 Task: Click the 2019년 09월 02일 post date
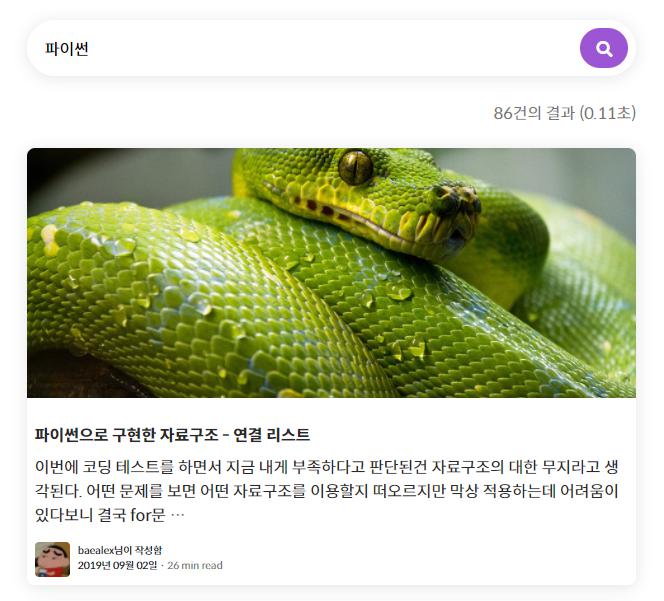point(117,565)
